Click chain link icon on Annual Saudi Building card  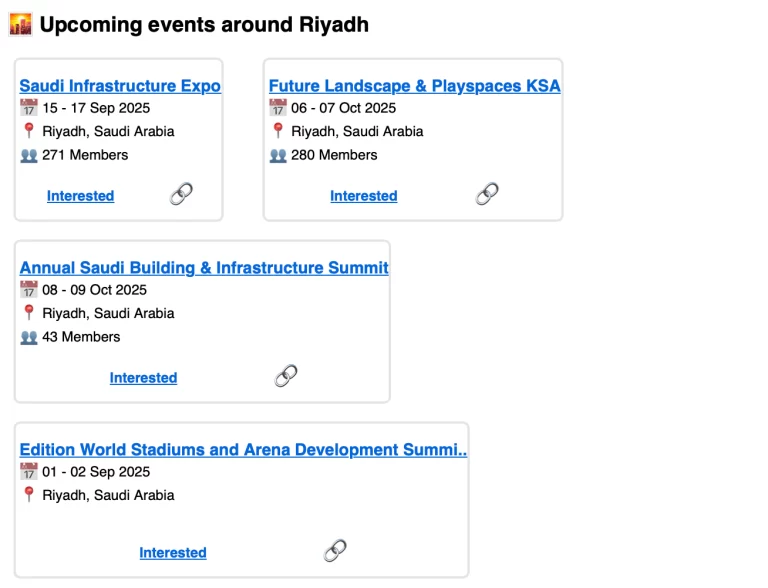(x=286, y=377)
